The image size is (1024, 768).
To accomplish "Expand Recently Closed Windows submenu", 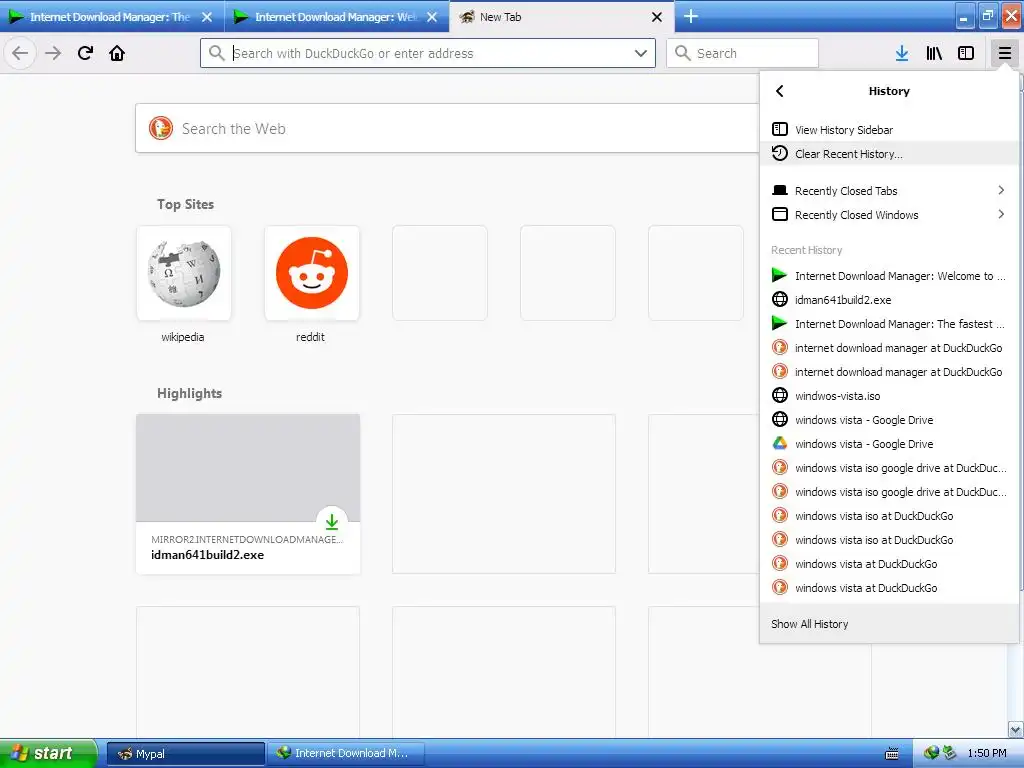I will [x=889, y=215].
